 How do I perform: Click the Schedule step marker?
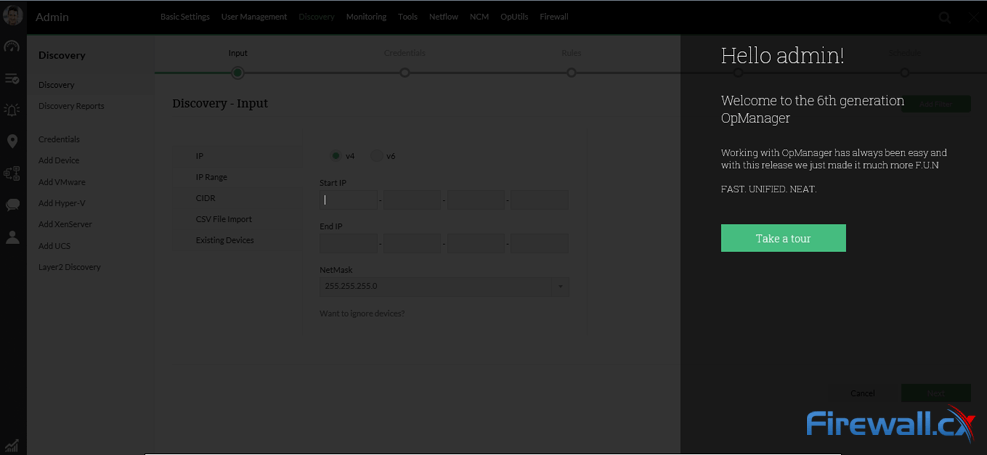905,73
